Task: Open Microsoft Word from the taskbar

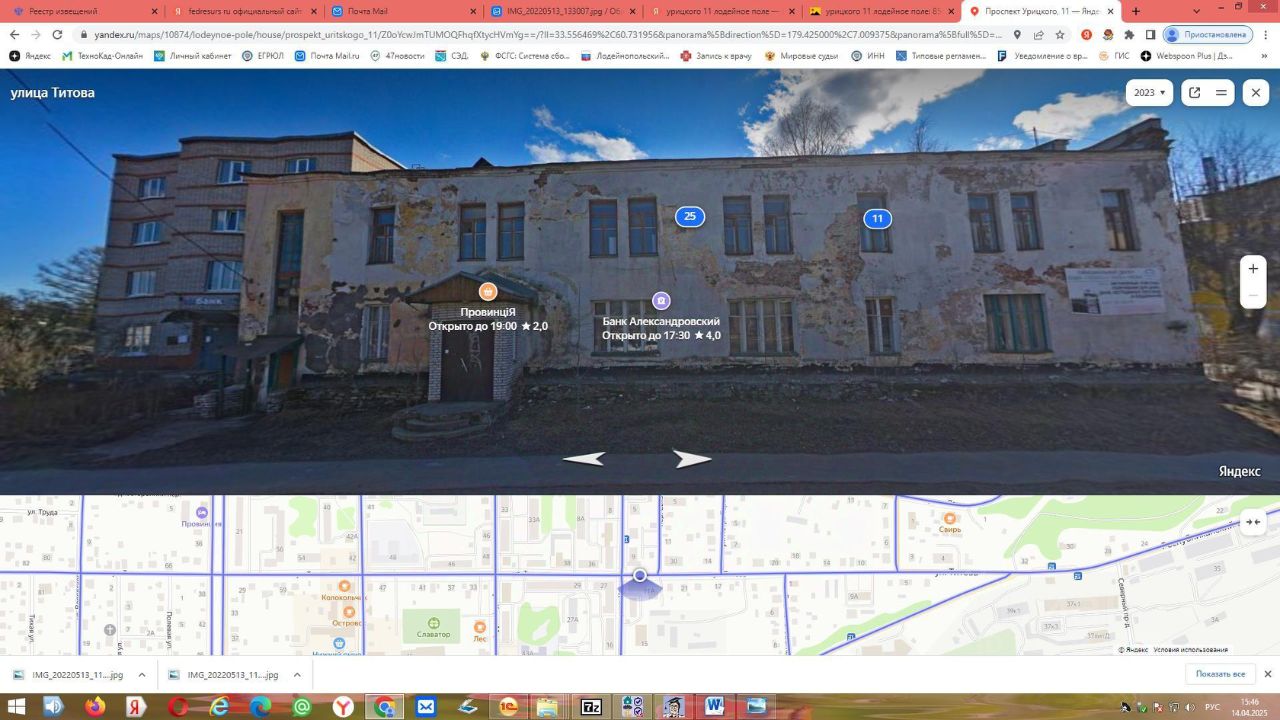Action: [x=714, y=707]
